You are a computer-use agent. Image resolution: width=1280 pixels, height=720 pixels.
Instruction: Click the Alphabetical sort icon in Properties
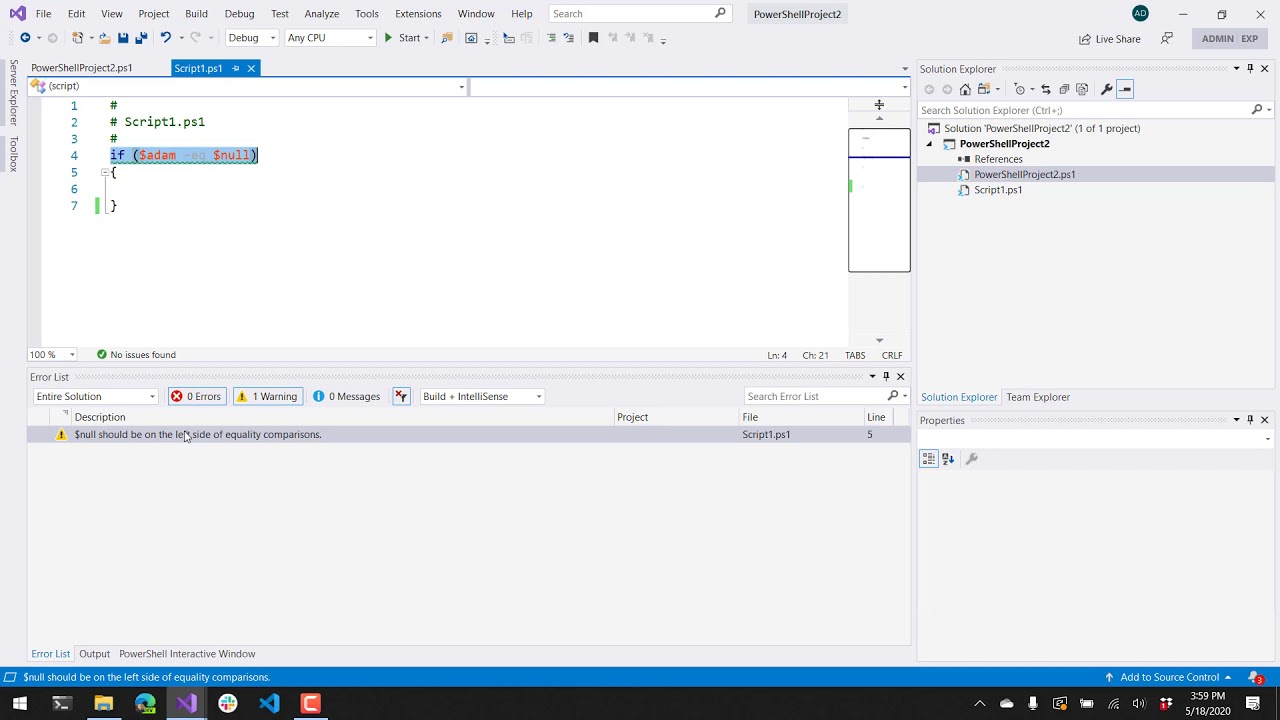[x=948, y=458]
